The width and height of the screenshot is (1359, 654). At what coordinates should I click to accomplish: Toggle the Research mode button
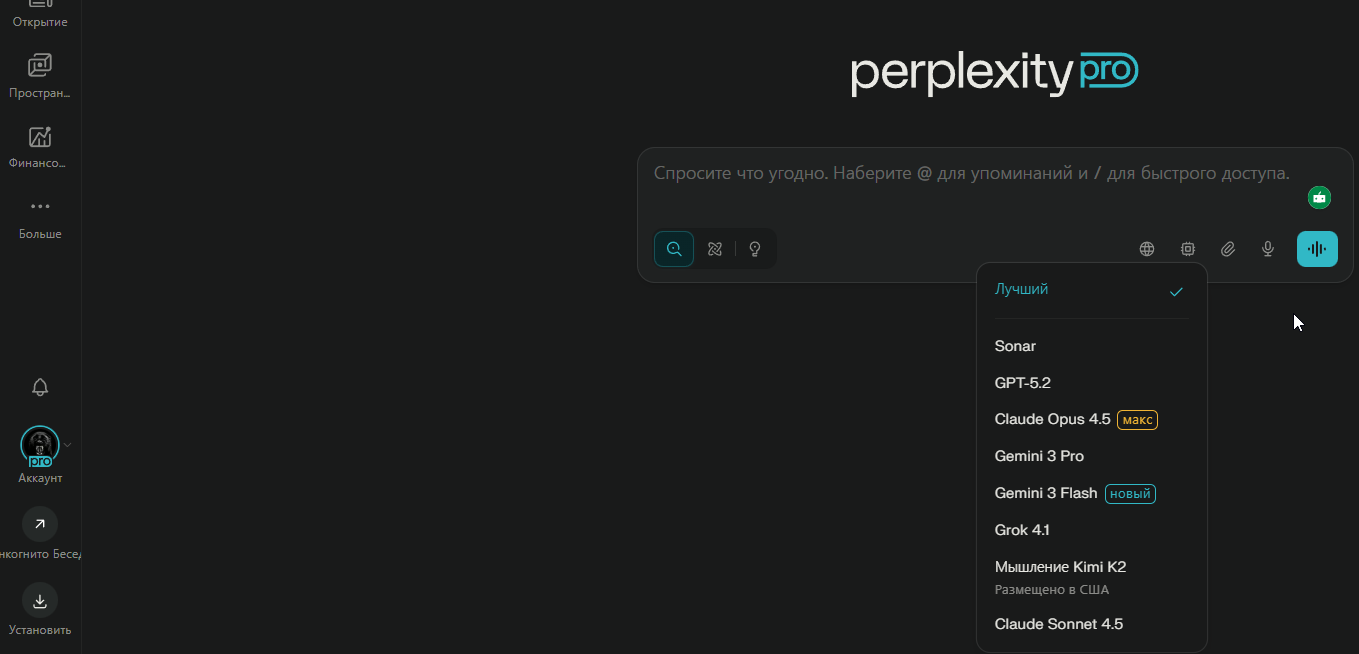coord(715,249)
